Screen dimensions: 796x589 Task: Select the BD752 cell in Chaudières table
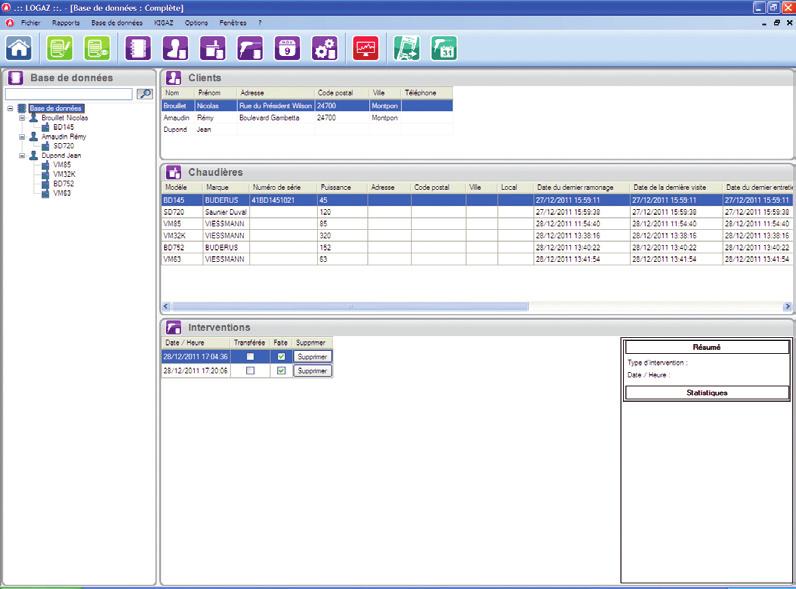pyautogui.click(x=182, y=248)
